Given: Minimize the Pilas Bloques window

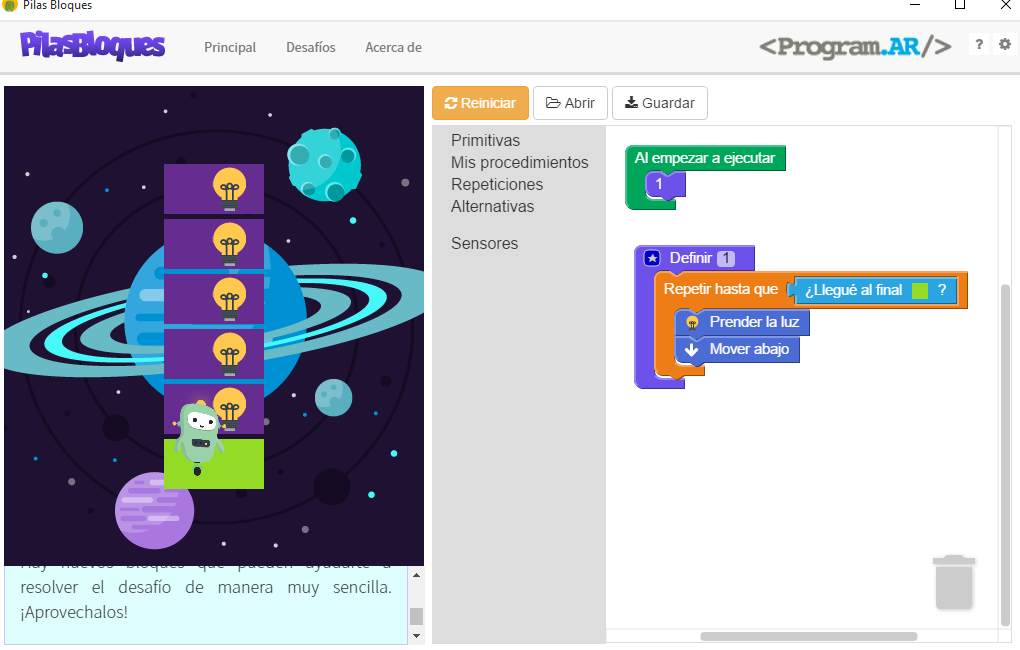Looking at the screenshot, I should (x=915, y=5).
